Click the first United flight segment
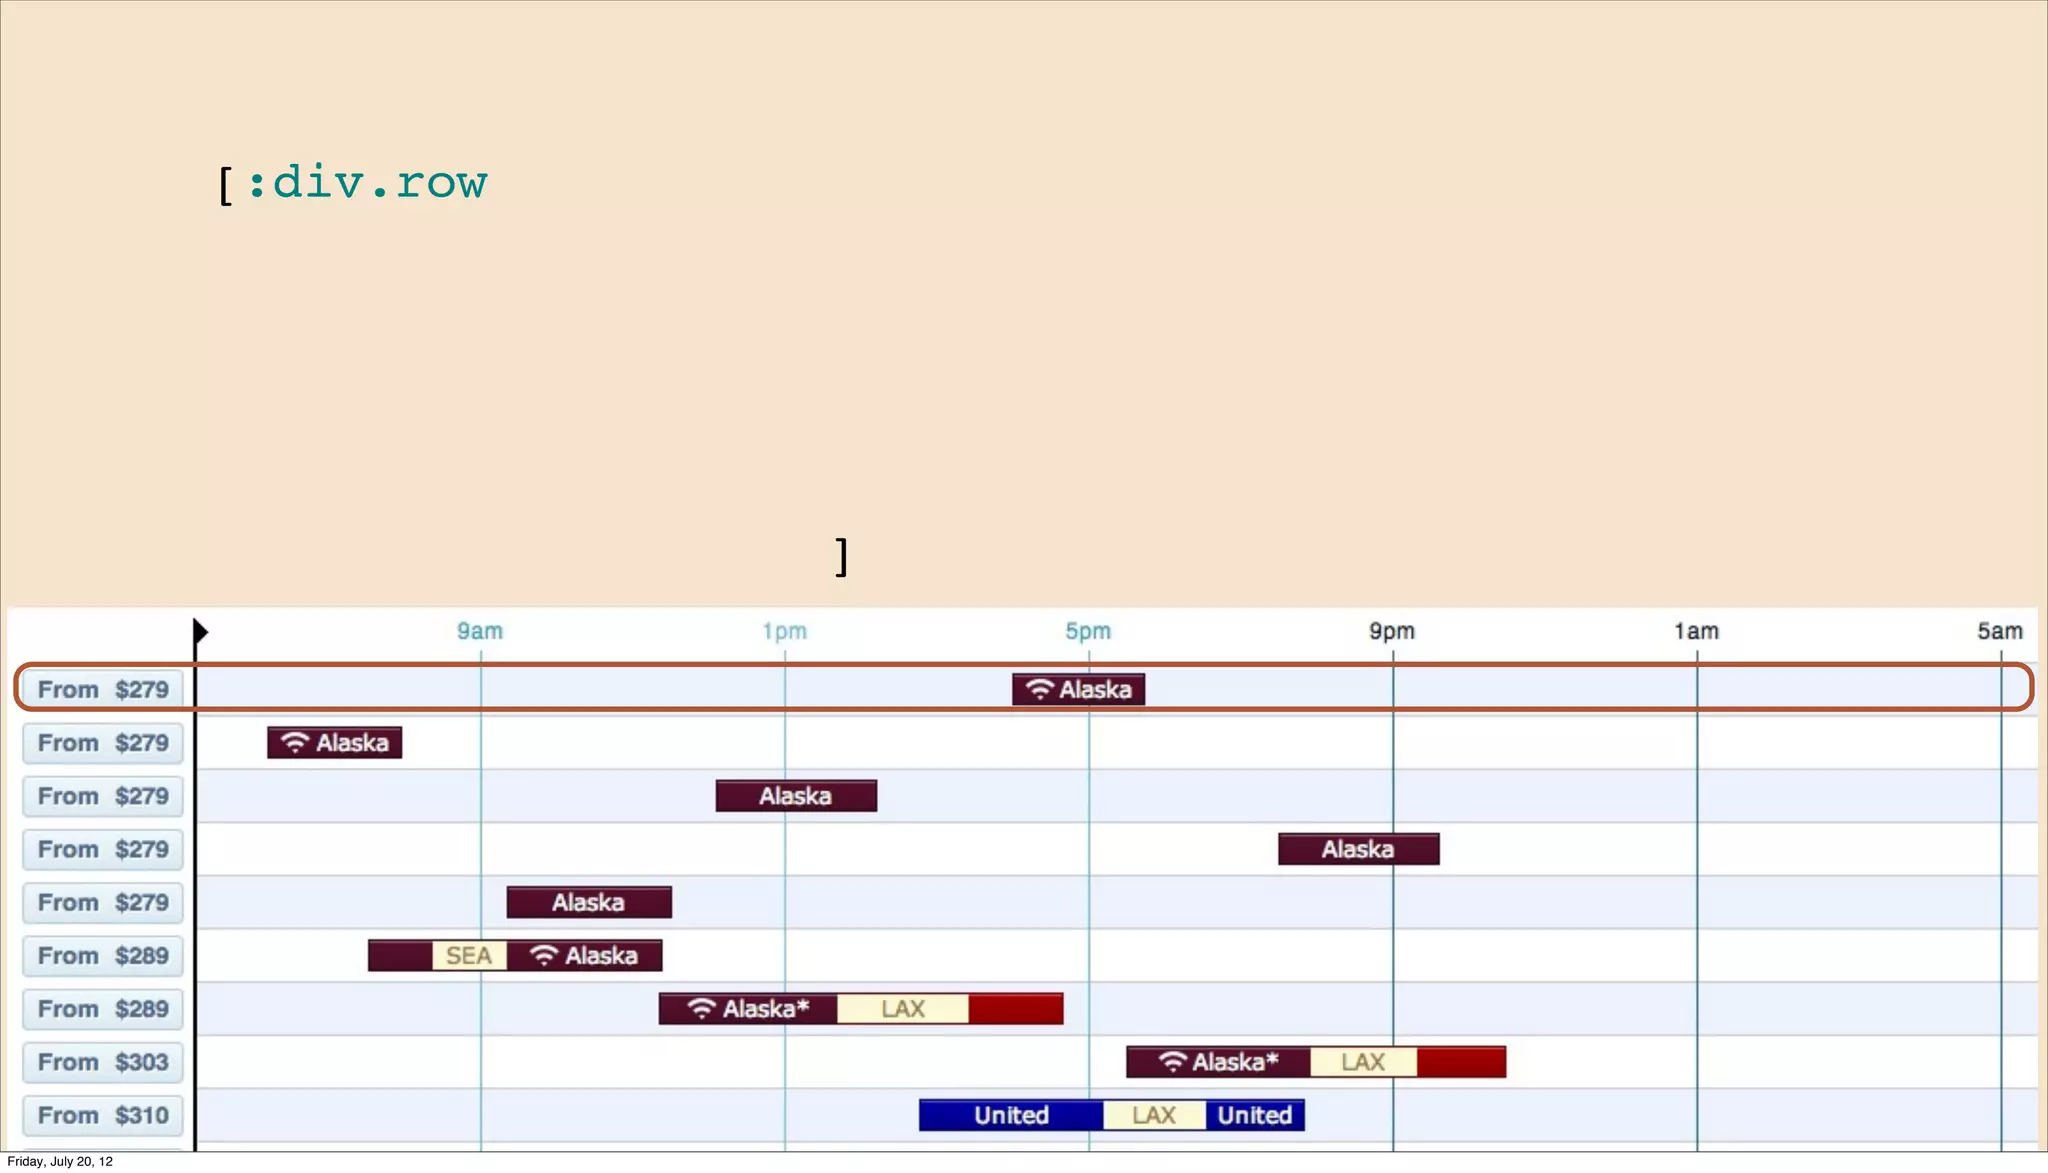The image size is (2048, 1173). 1011,1115
